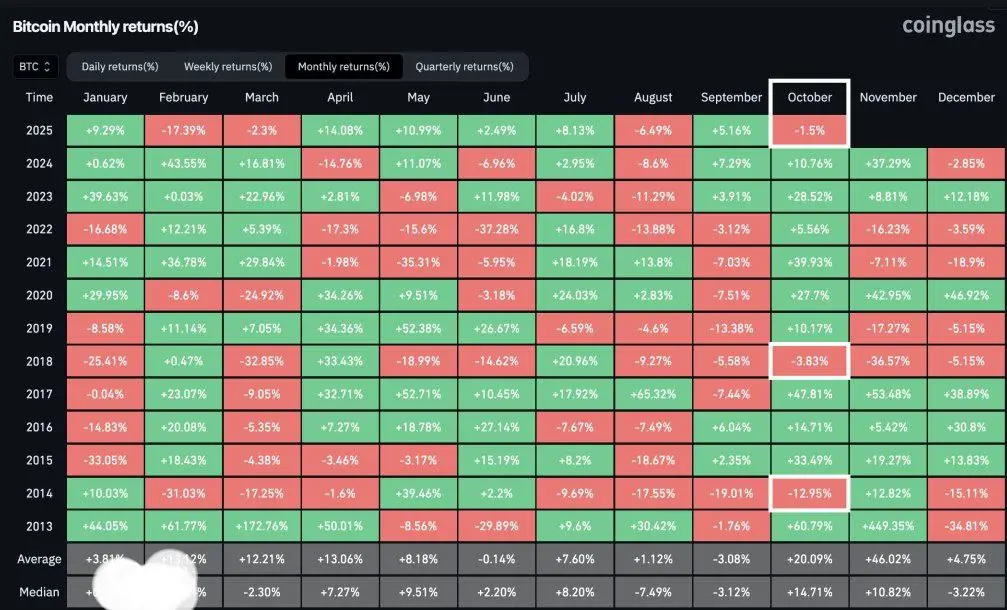This screenshot has width=1007, height=610.
Task: Click the 2024 November cell +37.29%
Action: click(888, 163)
